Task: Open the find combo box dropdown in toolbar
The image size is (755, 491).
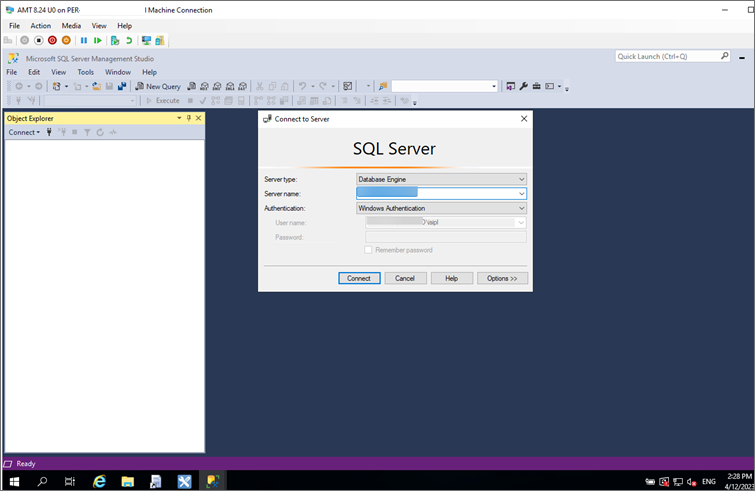Action: pyautogui.click(x=494, y=87)
